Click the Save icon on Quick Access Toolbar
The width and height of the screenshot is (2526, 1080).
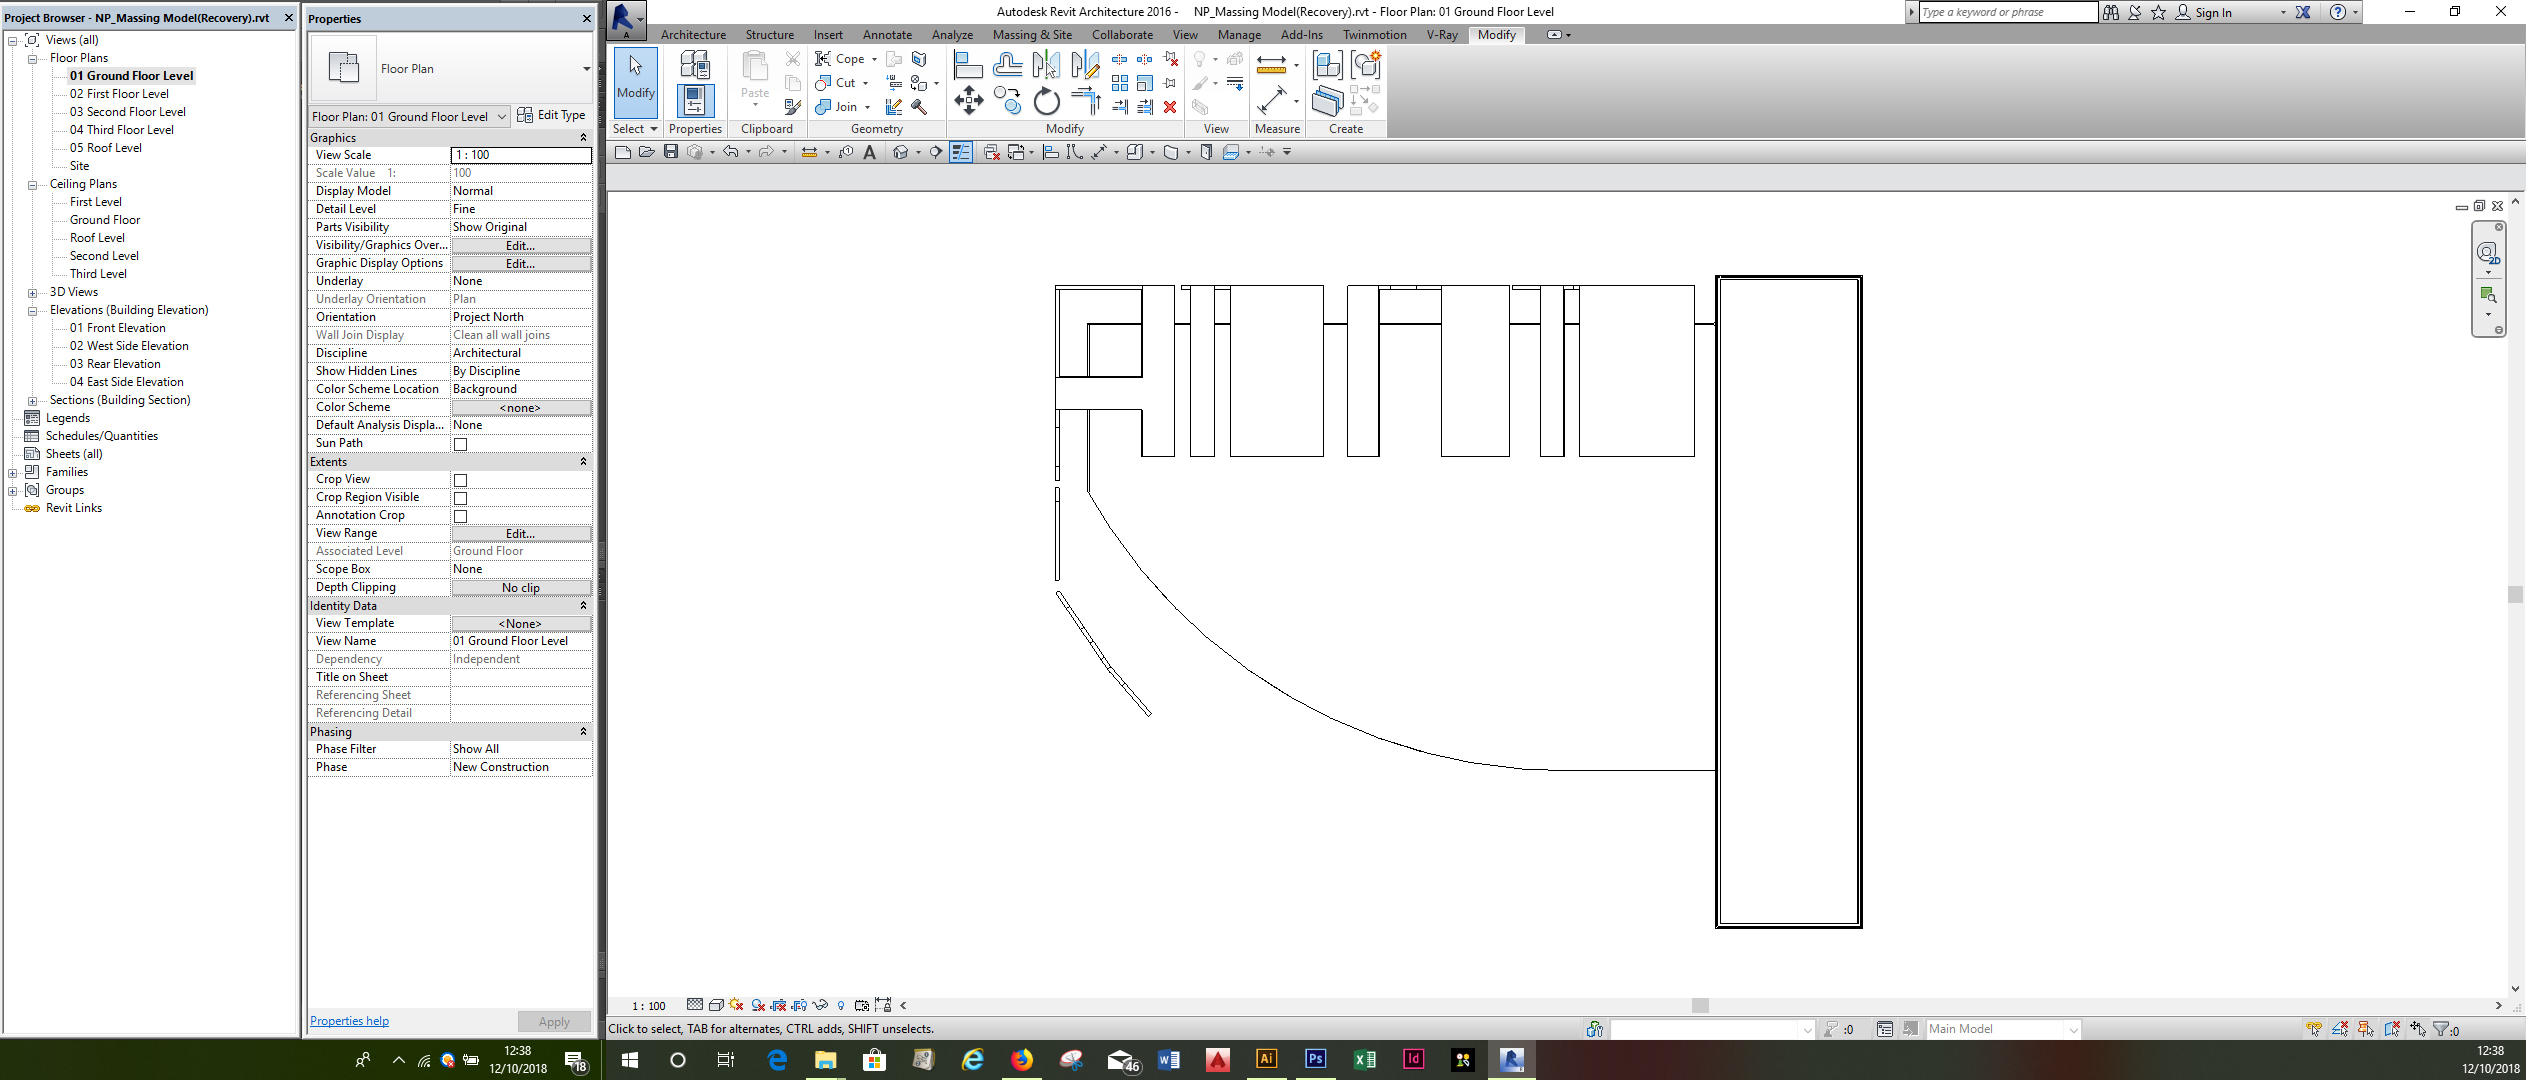(671, 152)
